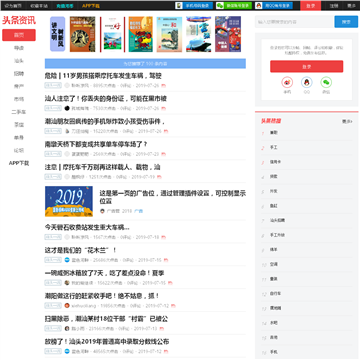The width and height of the screenshot is (360, 360).
Task: Click author avatar under '村霸' headline
Action: (x=67, y=328)
